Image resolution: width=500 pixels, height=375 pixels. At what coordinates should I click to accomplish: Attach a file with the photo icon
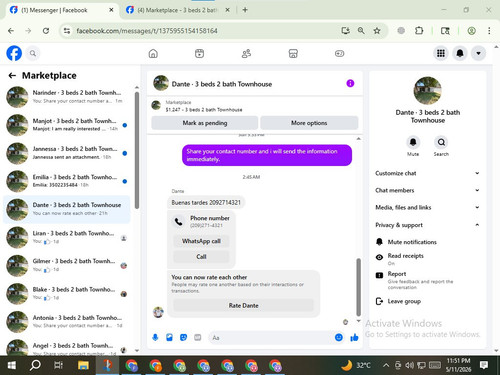coord(169,338)
